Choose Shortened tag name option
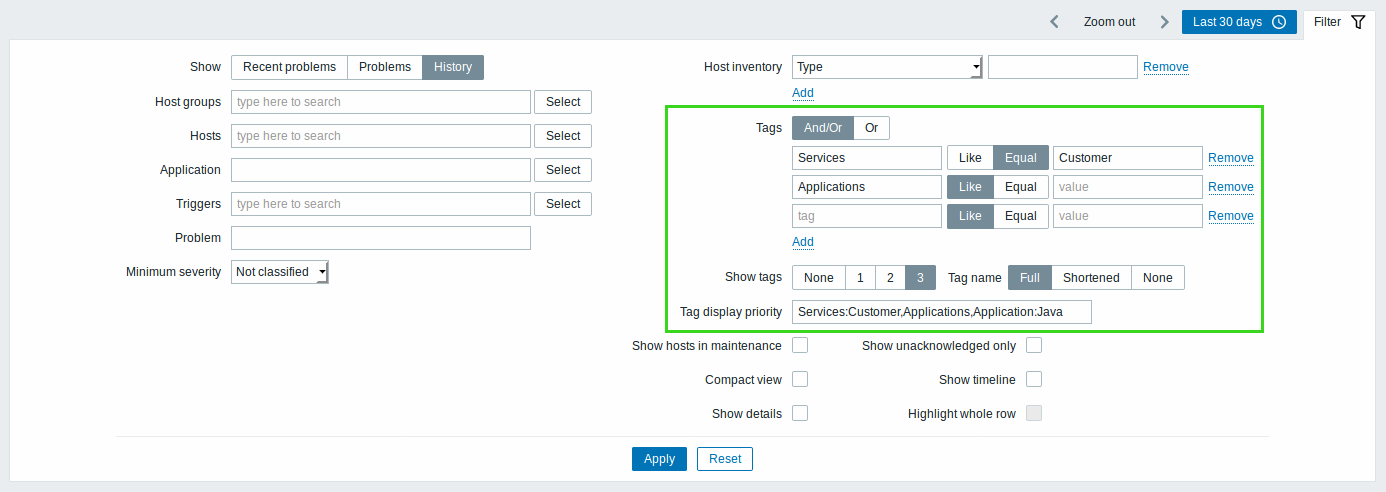The width and height of the screenshot is (1386, 492). (1091, 278)
